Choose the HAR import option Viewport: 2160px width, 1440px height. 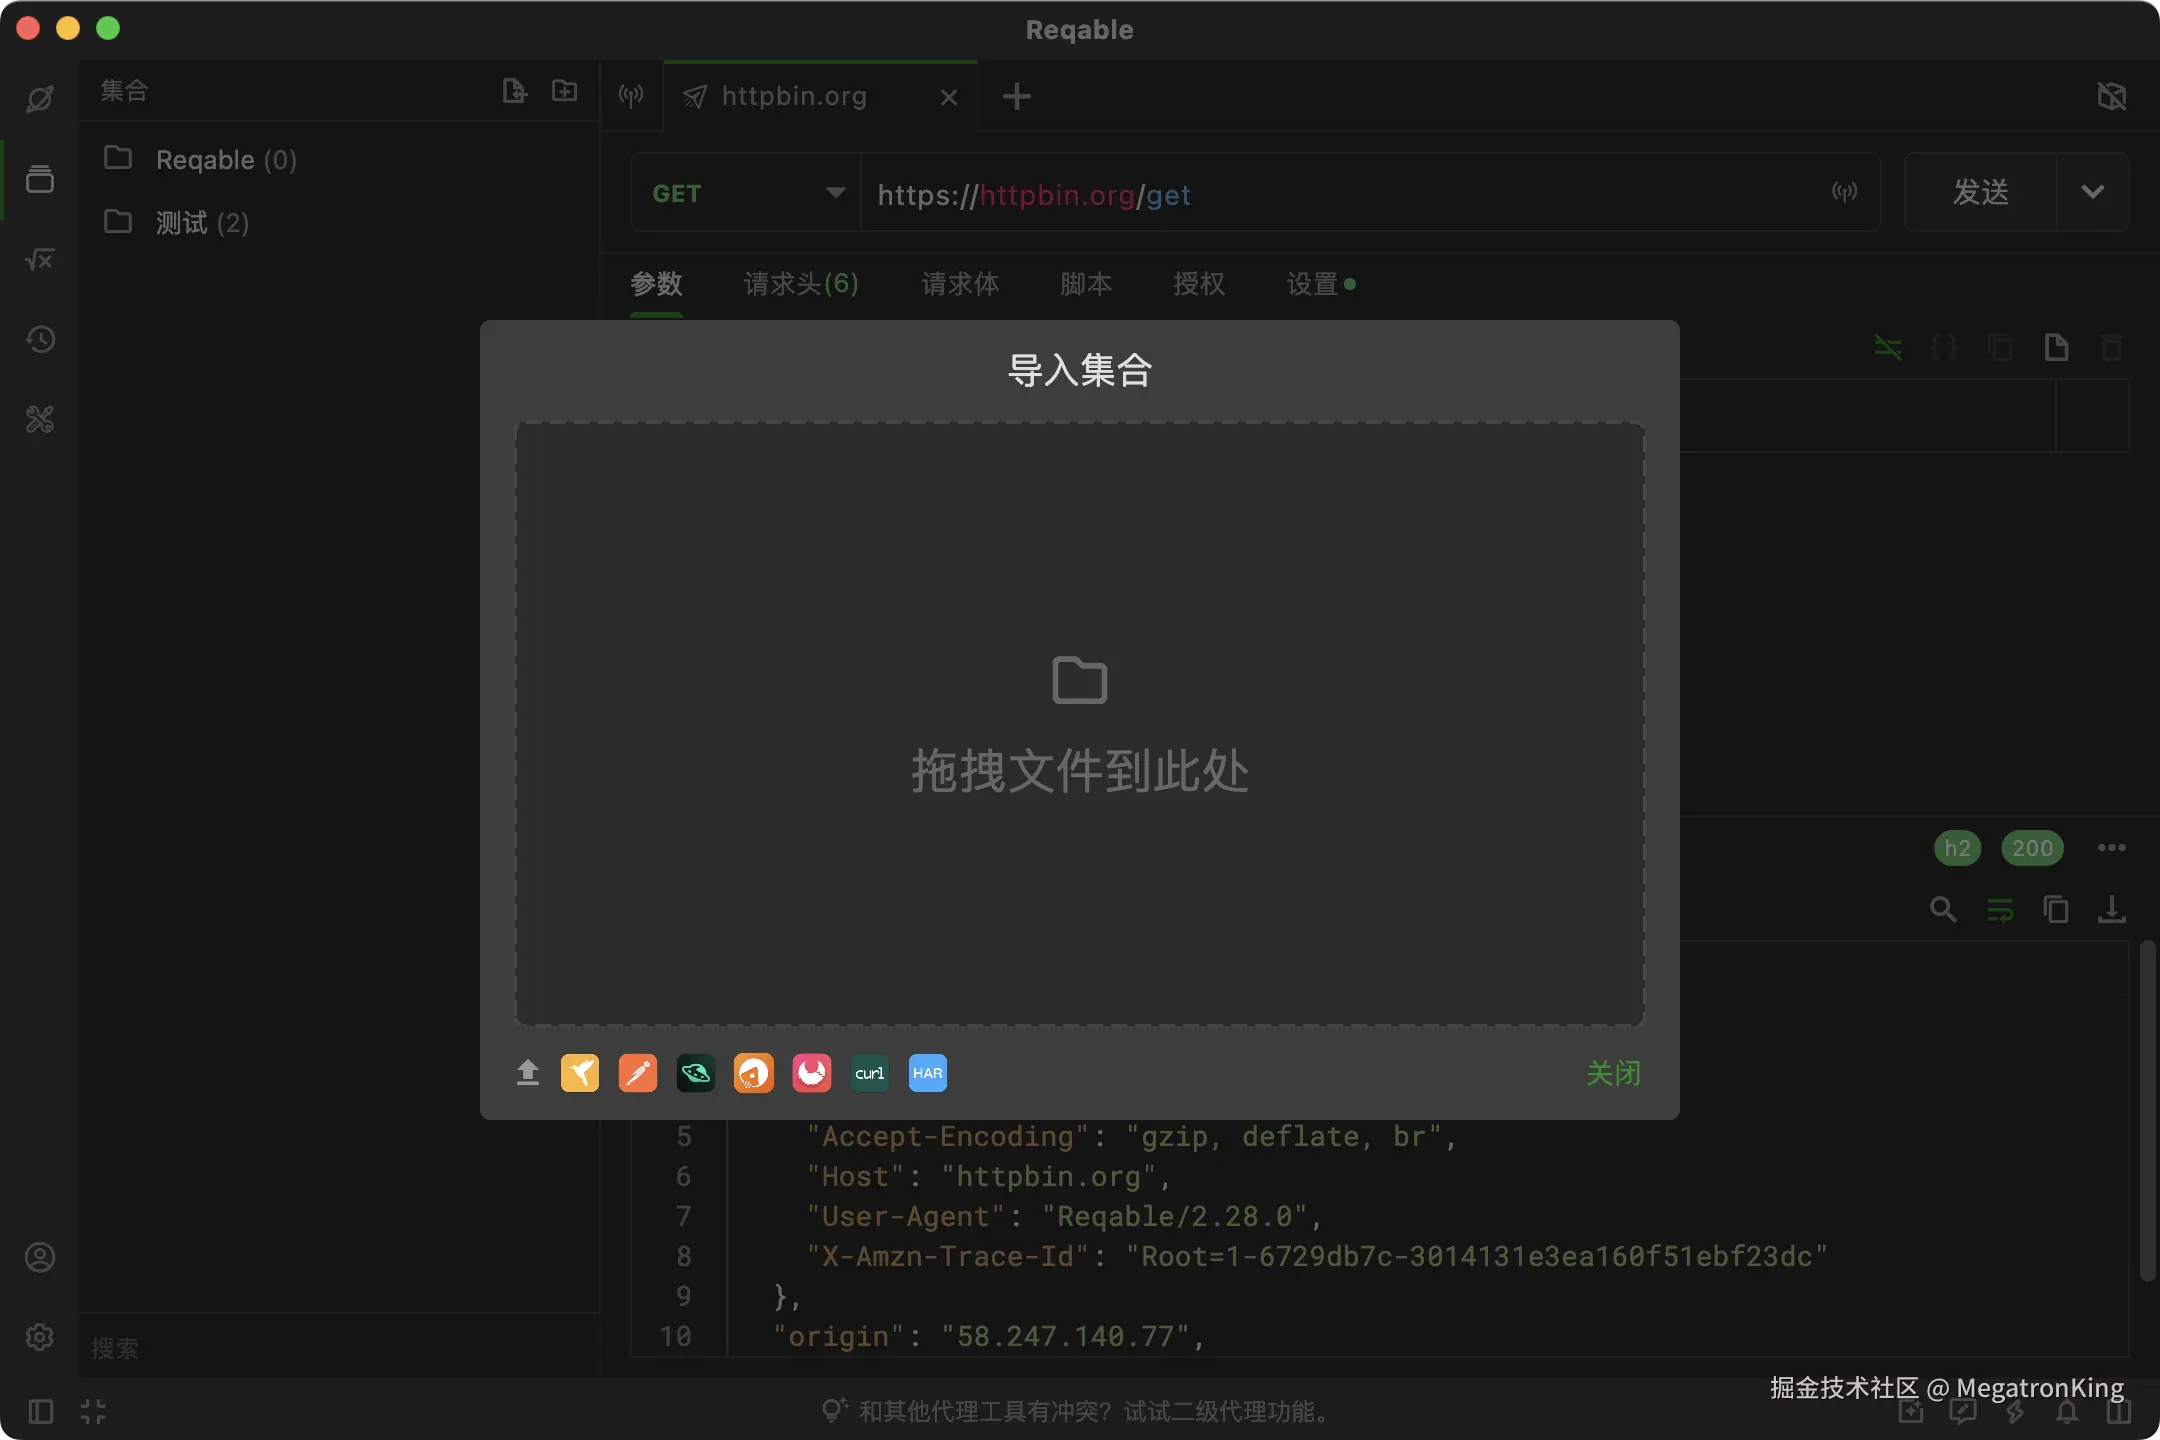[928, 1073]
